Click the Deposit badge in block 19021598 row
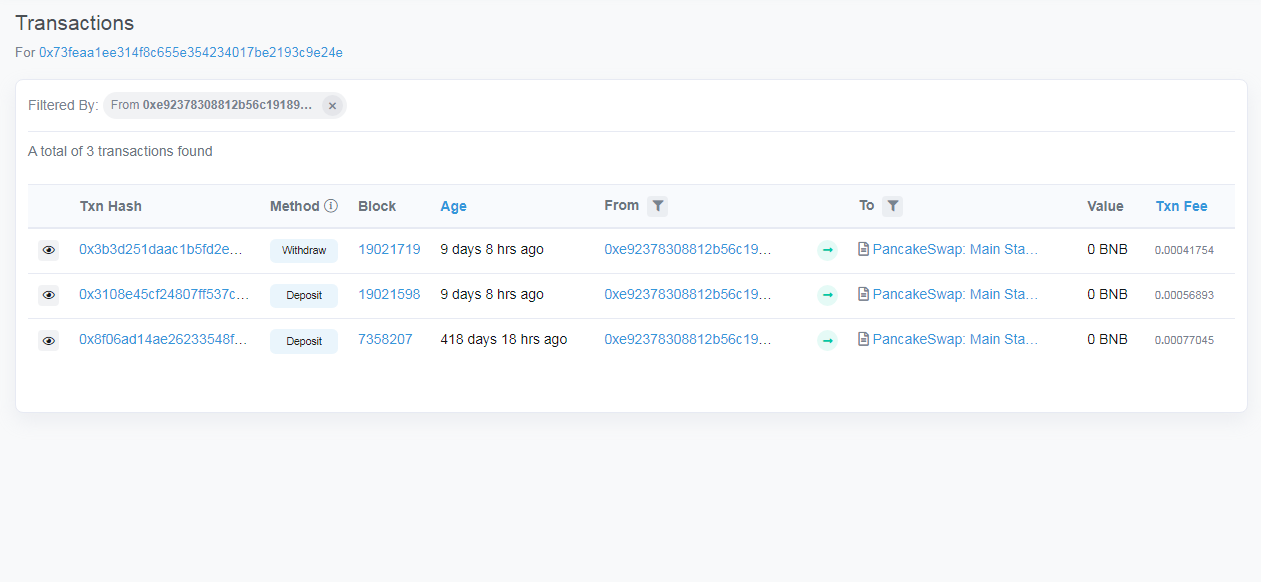 click(x=304, y=295)
